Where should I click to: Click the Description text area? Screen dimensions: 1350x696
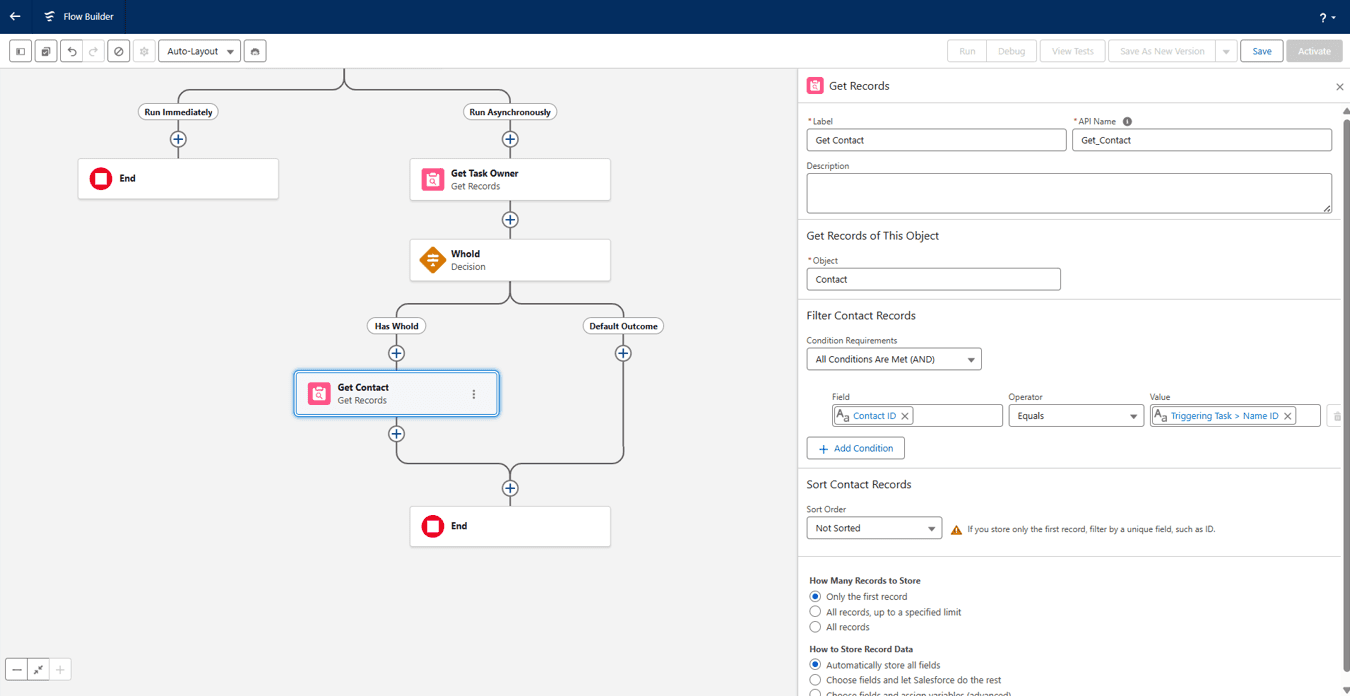(x=1069, y=193)
